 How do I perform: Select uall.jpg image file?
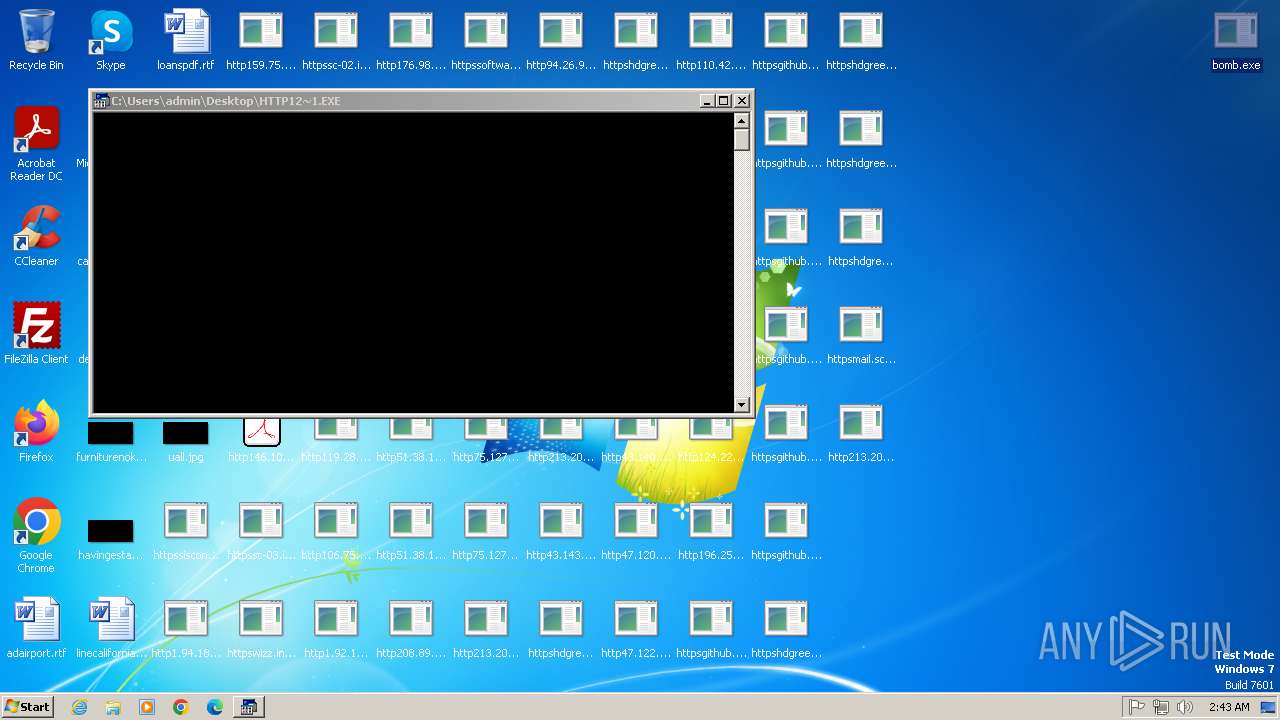(x=186, y=441)
